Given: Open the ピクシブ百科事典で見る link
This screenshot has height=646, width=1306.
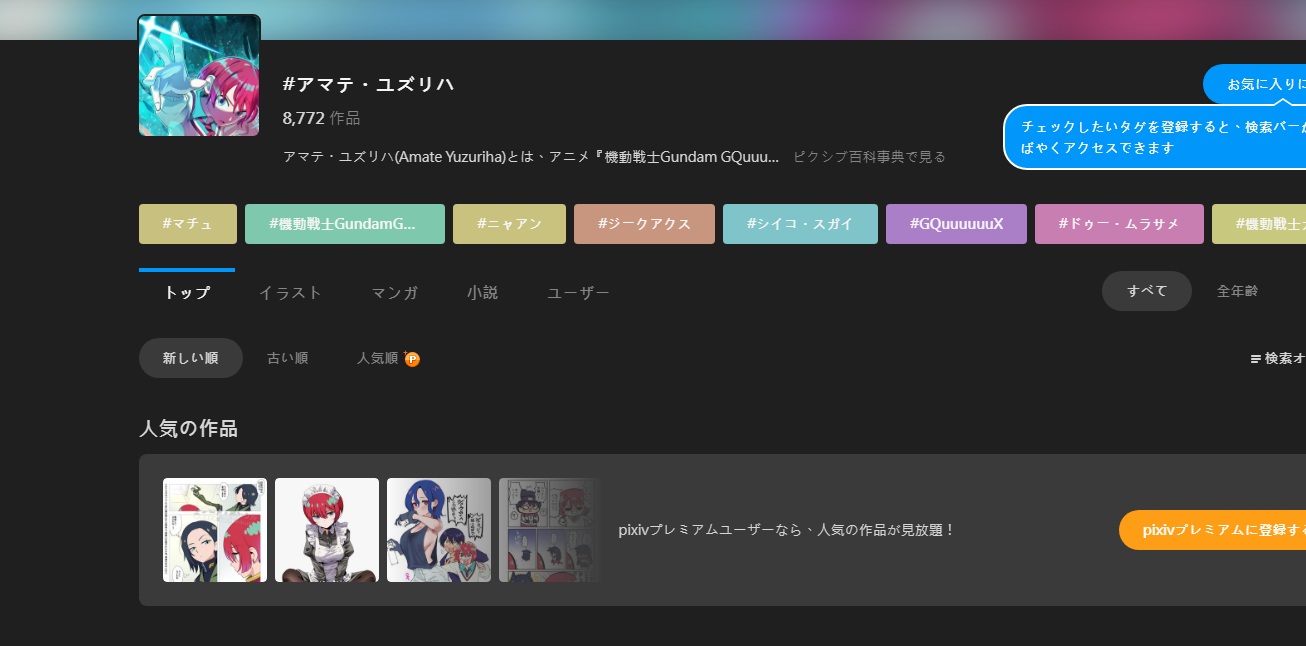Looking at the screenshot, I should point(869,157).
